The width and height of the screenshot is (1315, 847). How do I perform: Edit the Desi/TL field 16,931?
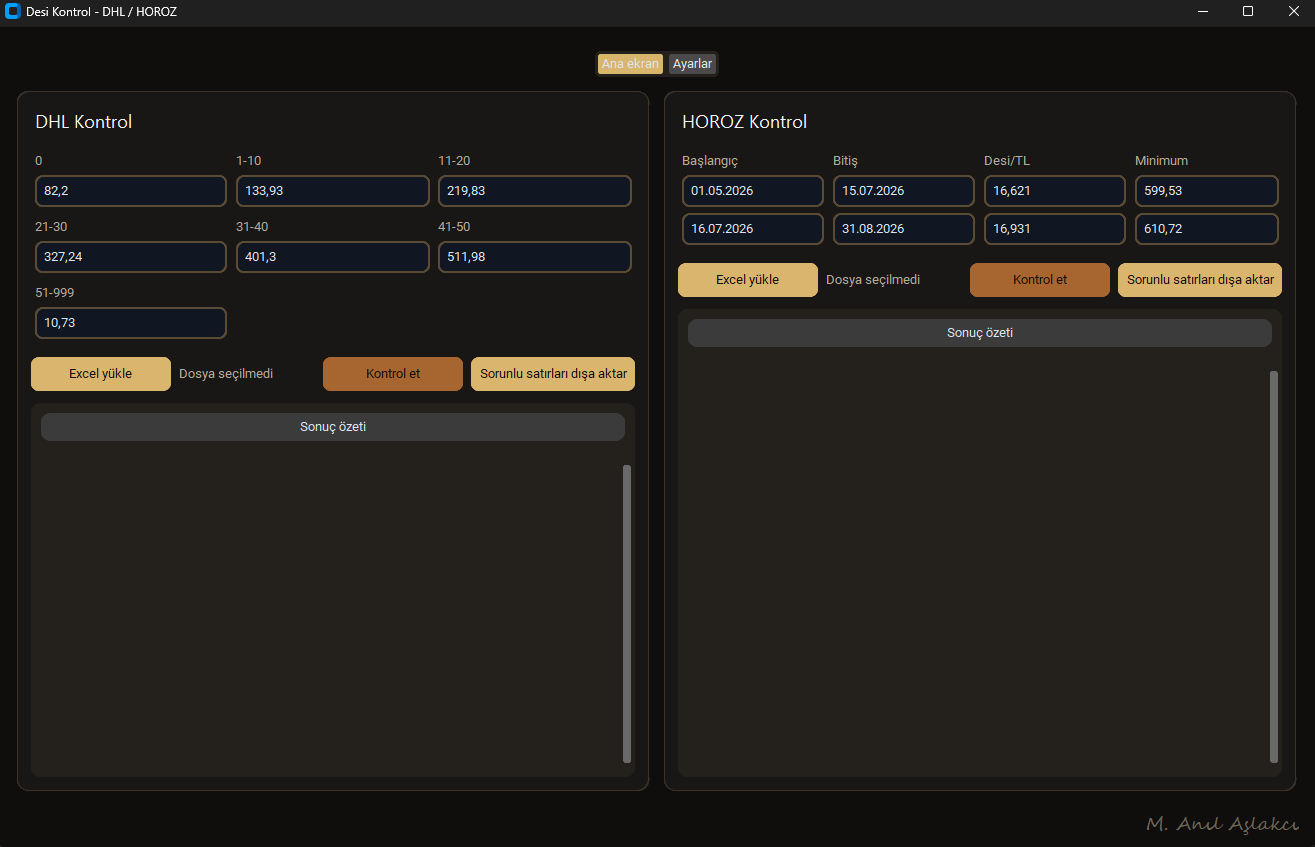(x=1055, y=229)
